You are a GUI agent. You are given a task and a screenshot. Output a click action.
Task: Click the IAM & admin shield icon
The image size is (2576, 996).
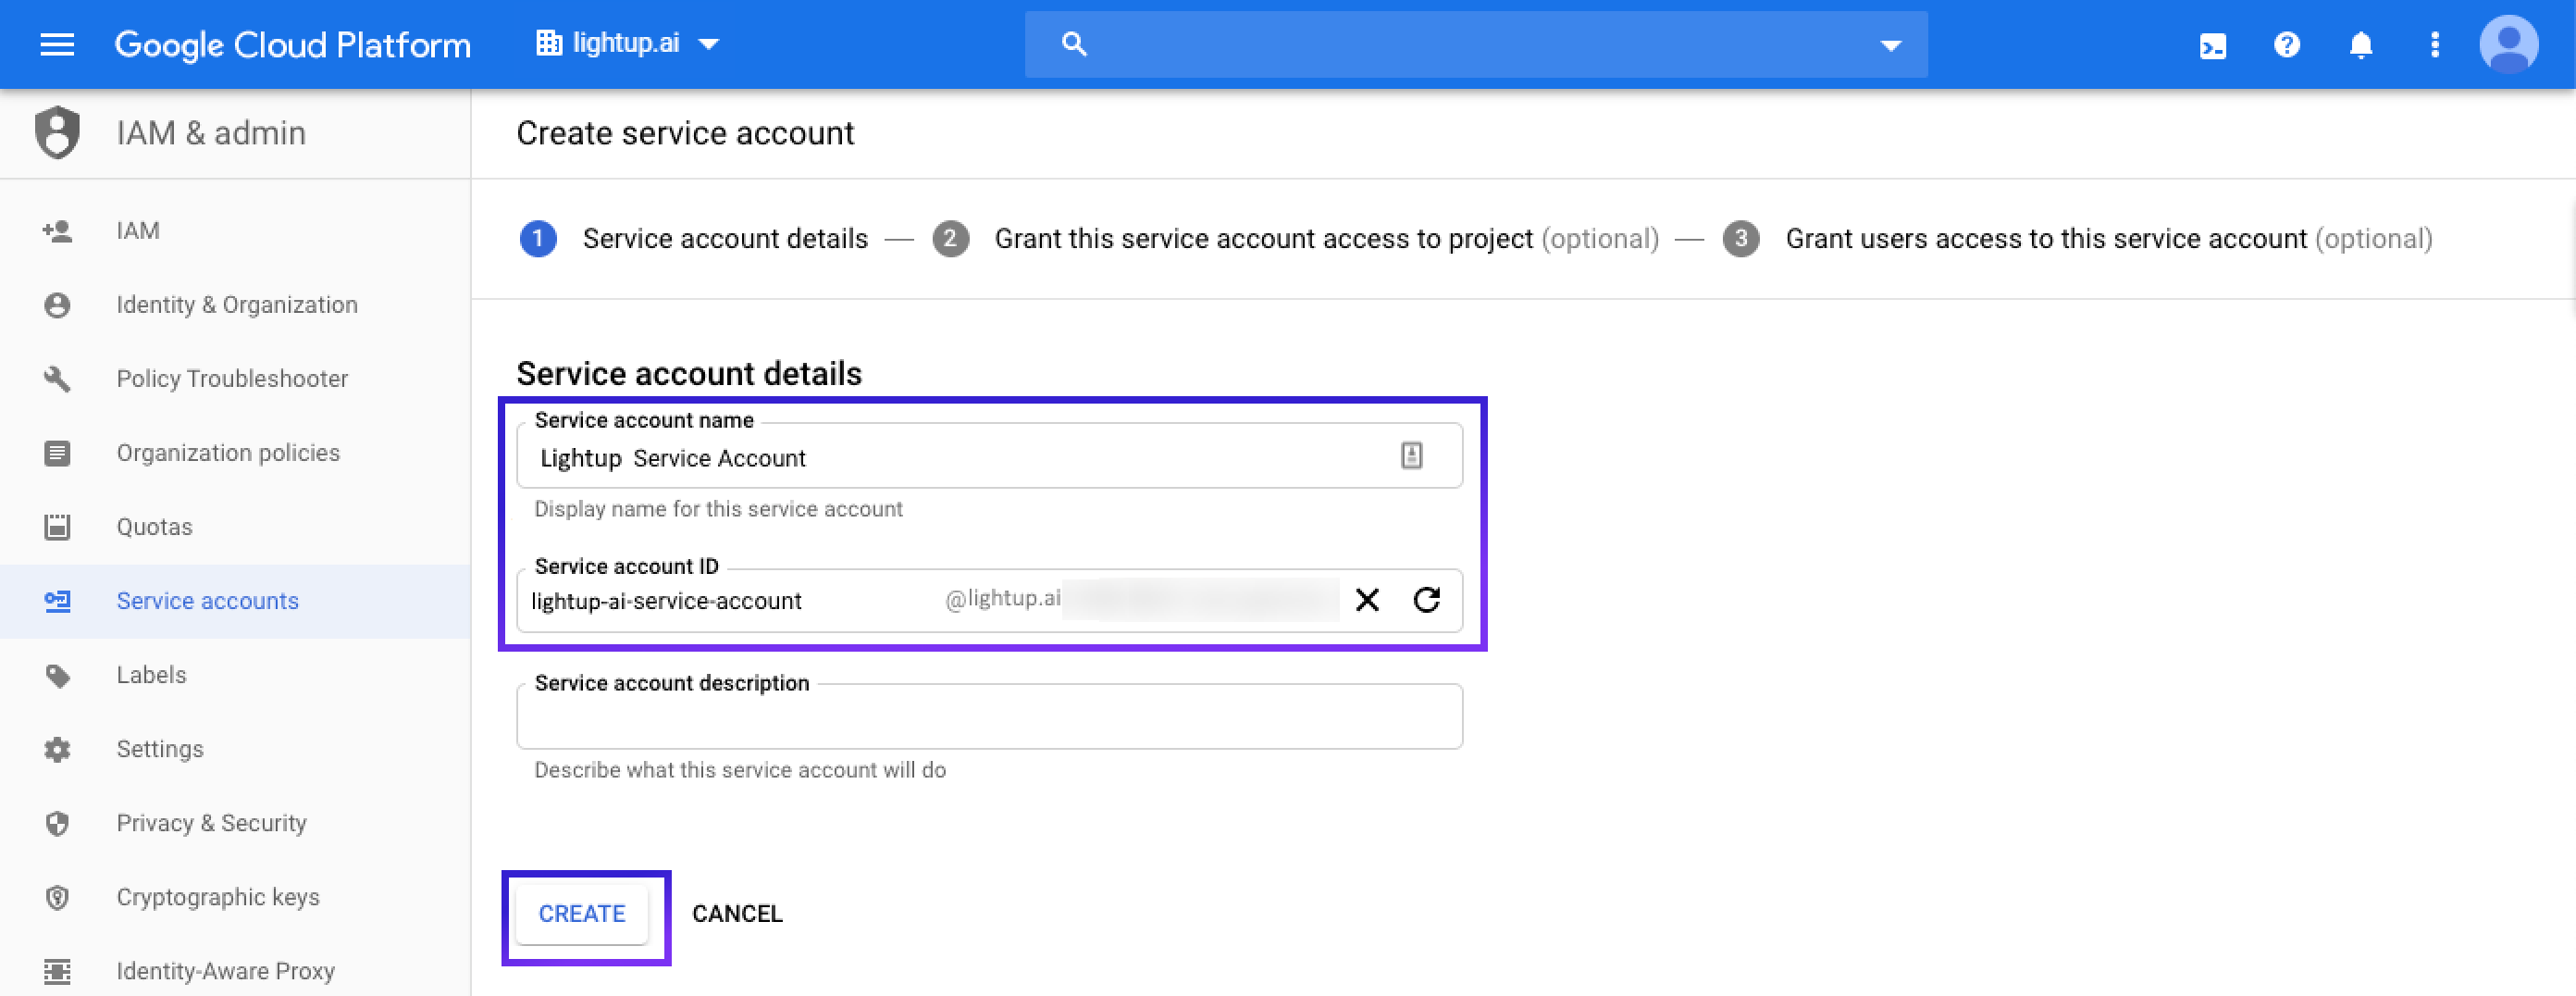[x=57, y=132]
